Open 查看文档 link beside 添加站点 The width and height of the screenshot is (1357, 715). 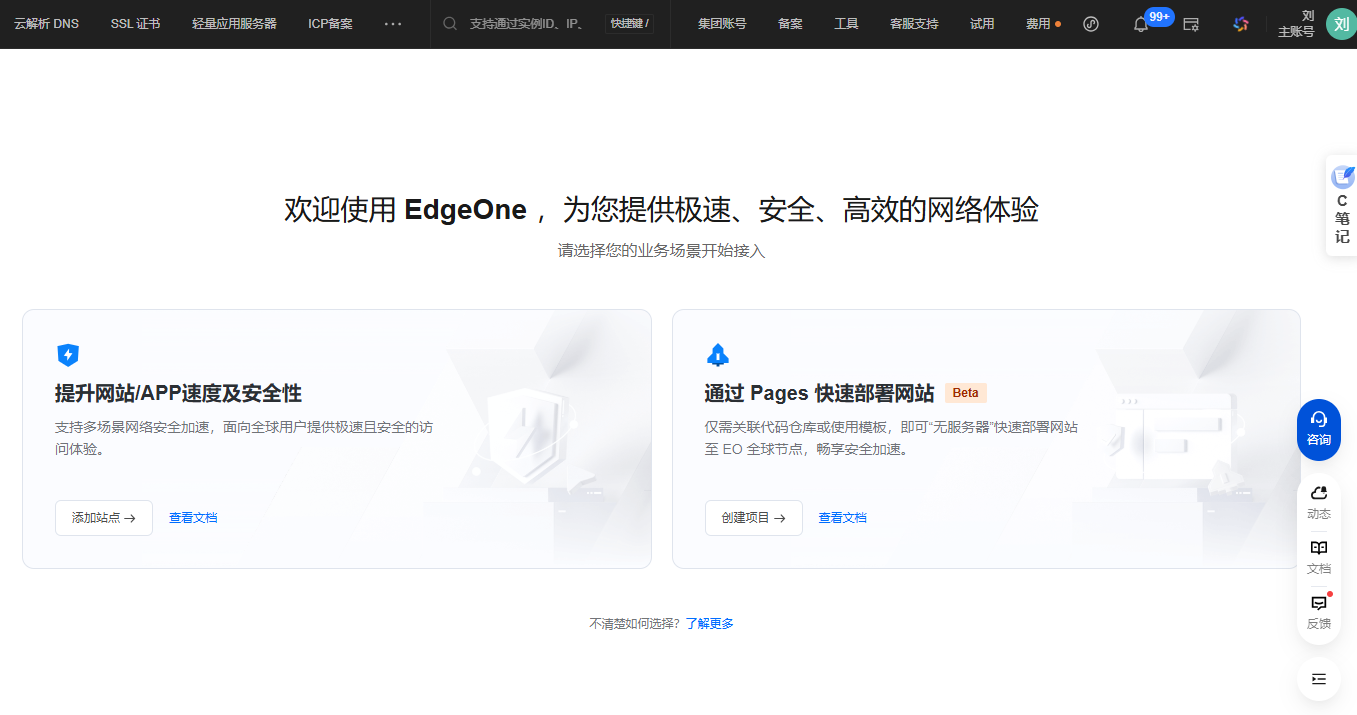[x=193, y=518]
